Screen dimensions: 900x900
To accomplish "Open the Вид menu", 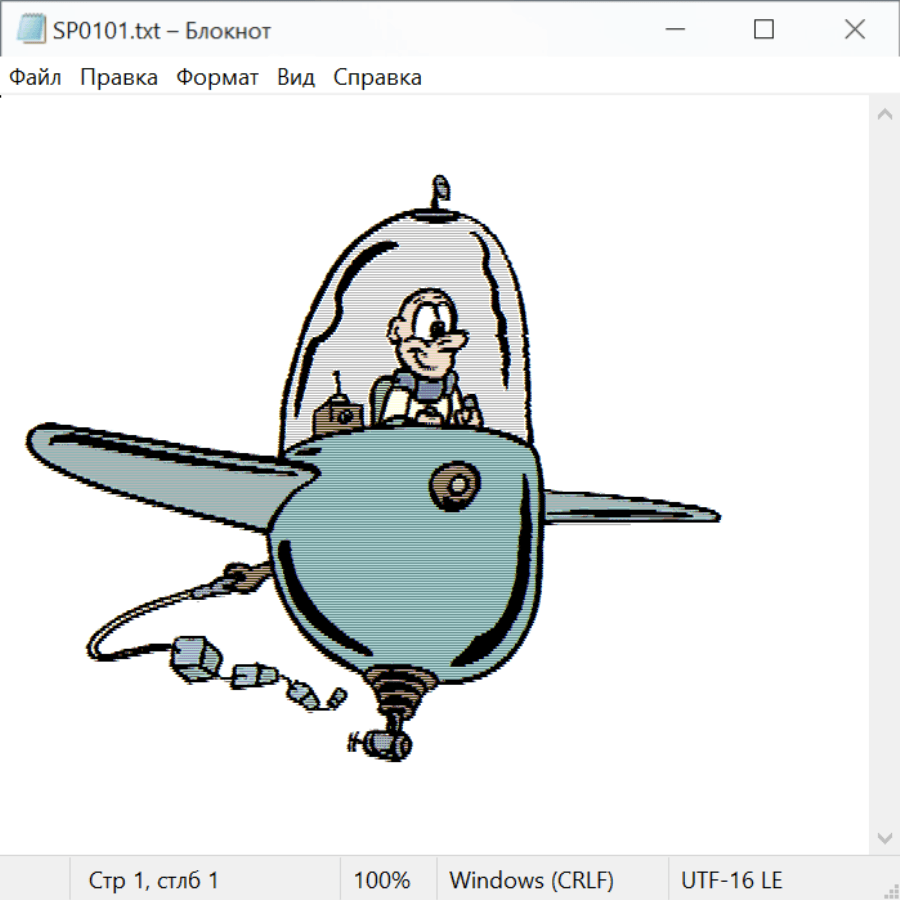I will pyautogui.click(x=296, y=78).
